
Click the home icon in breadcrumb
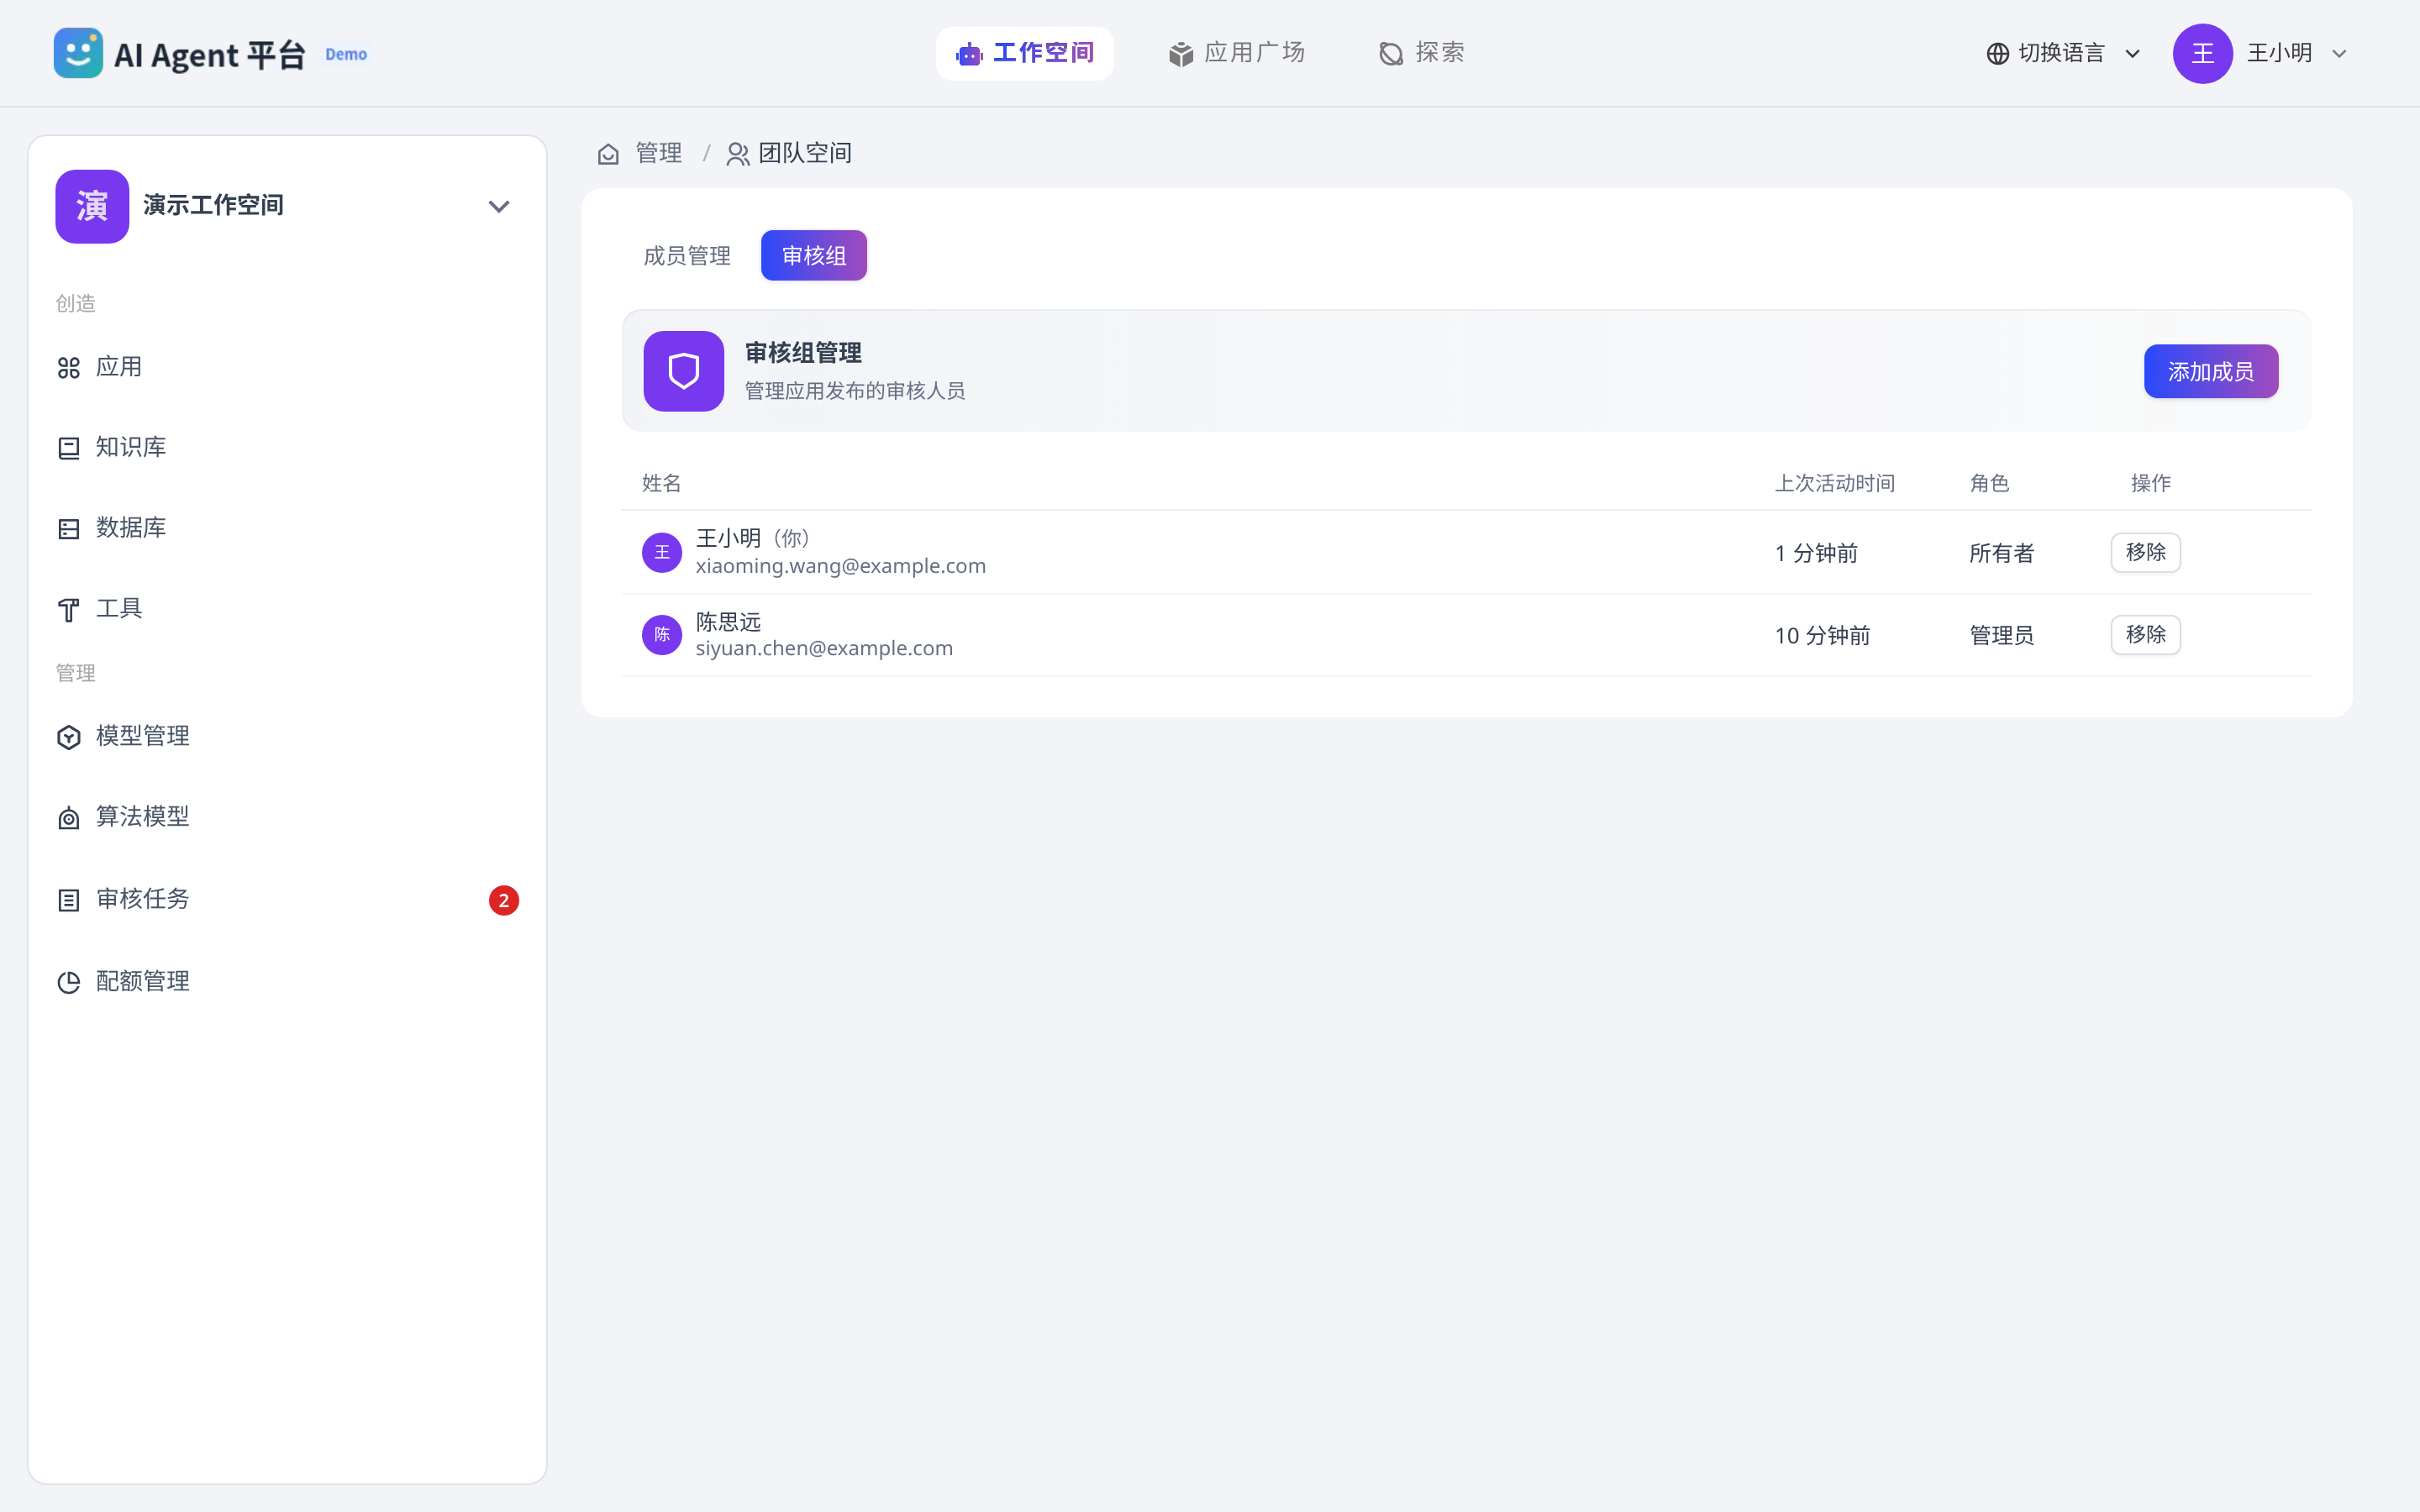point(608,154)
